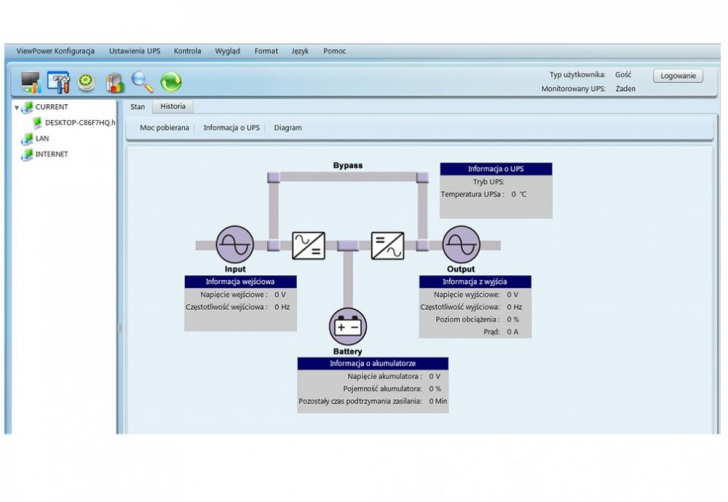Click the rectifier AC/DC converter icon

coord(308,244)
